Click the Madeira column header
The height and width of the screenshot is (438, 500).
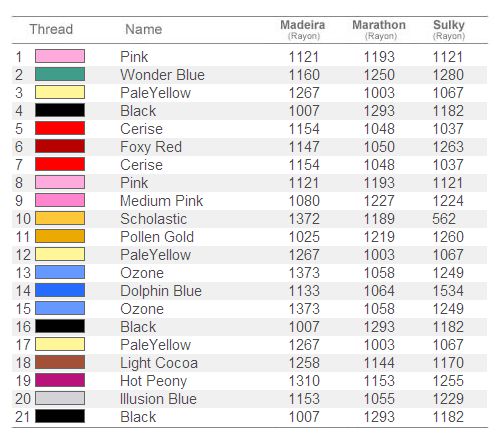click(303, 29)
